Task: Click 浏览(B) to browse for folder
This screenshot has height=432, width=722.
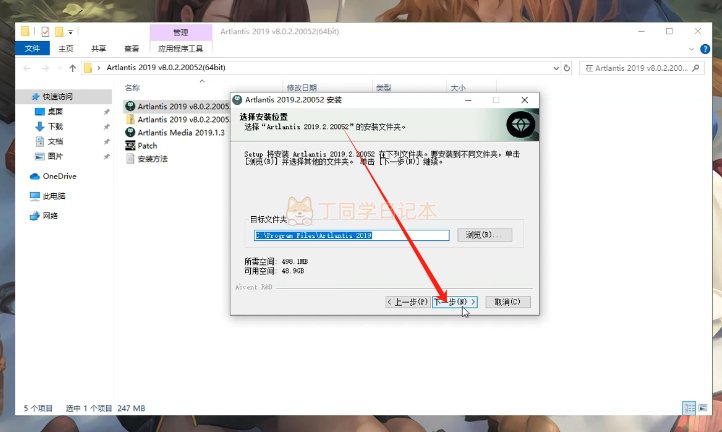Action: point(485,235)
